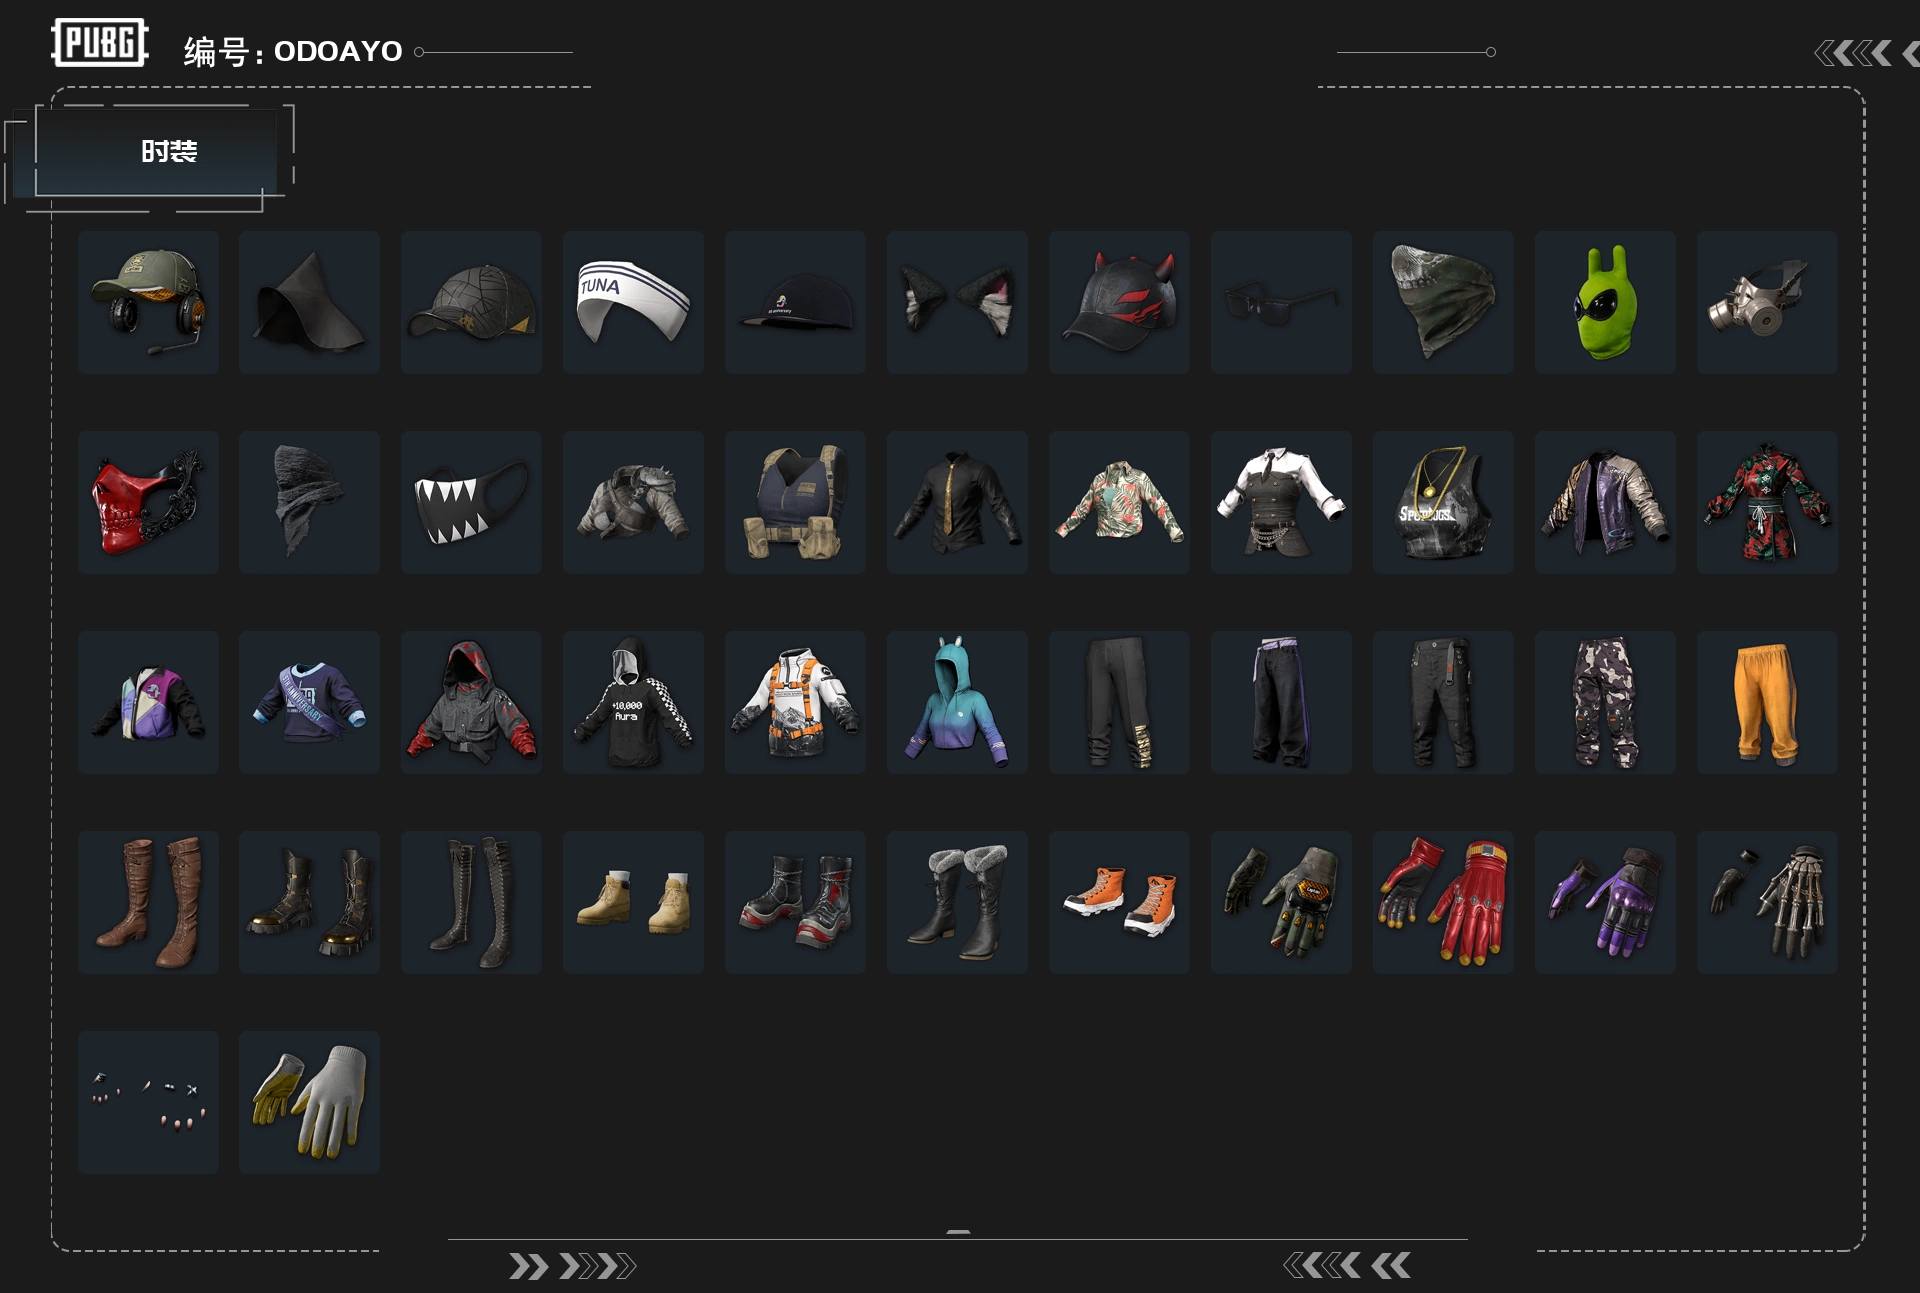
Task: Pick the tall brown leather boots
Action: [x=148, y=902]
